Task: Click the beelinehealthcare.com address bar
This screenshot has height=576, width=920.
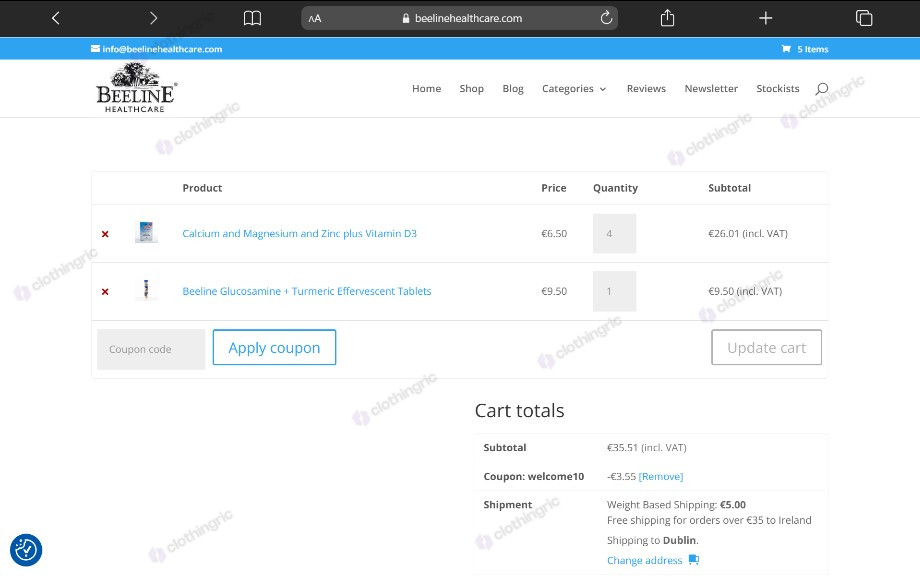Action: coord(459,18)
